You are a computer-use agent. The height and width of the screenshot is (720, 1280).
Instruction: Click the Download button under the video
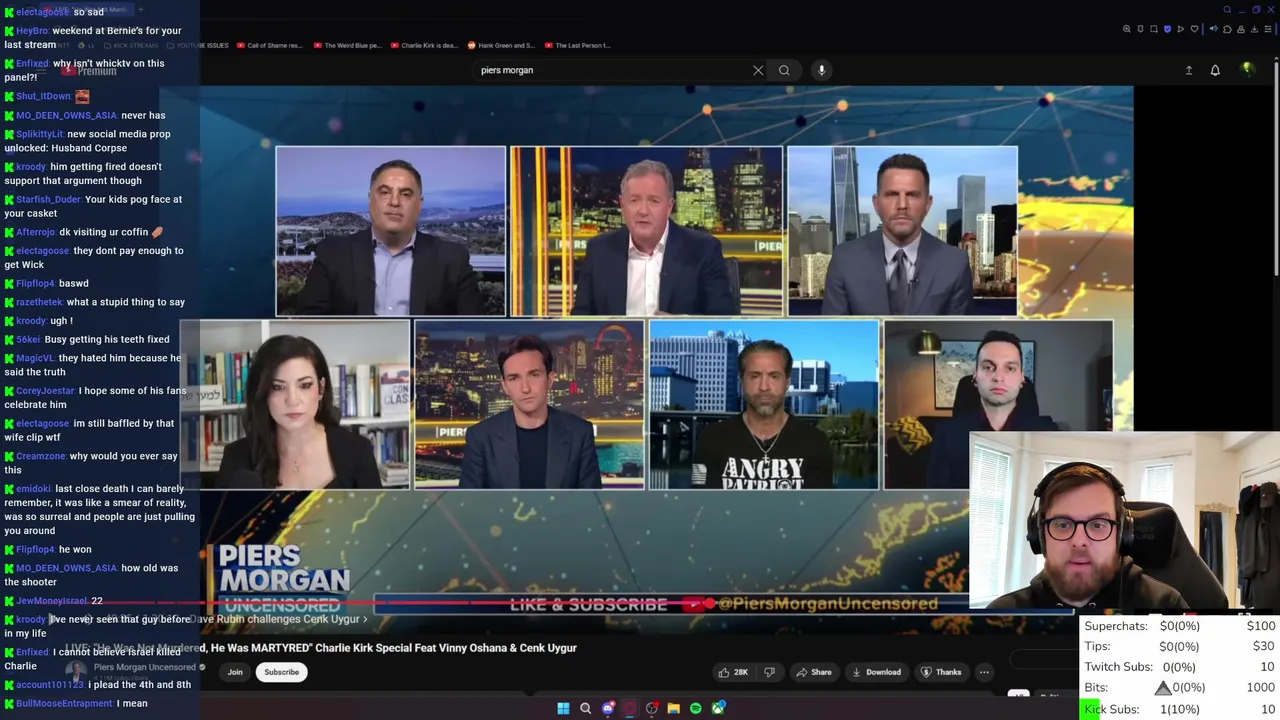(x=876, y=672)
